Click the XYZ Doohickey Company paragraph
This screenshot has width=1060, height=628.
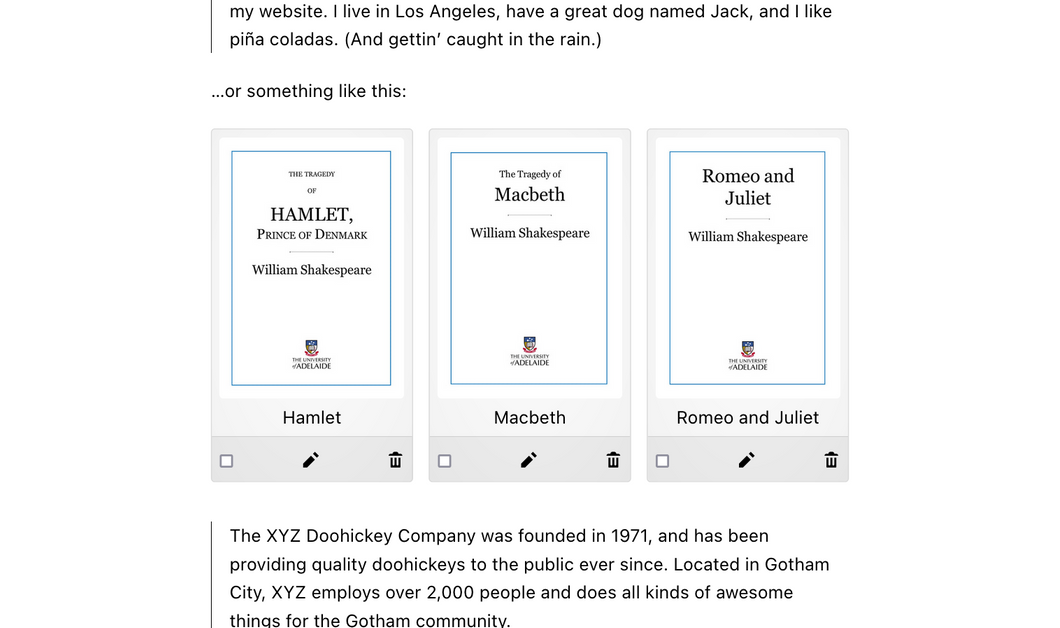coord(529,578)
